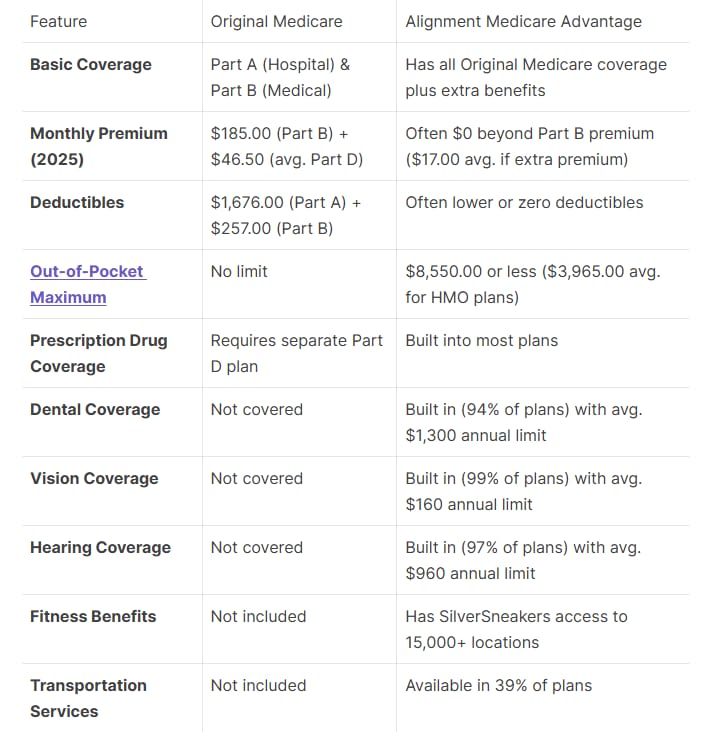721x732 pixels.
Task: Click the Deductibles row label
Action: (77, 202)
